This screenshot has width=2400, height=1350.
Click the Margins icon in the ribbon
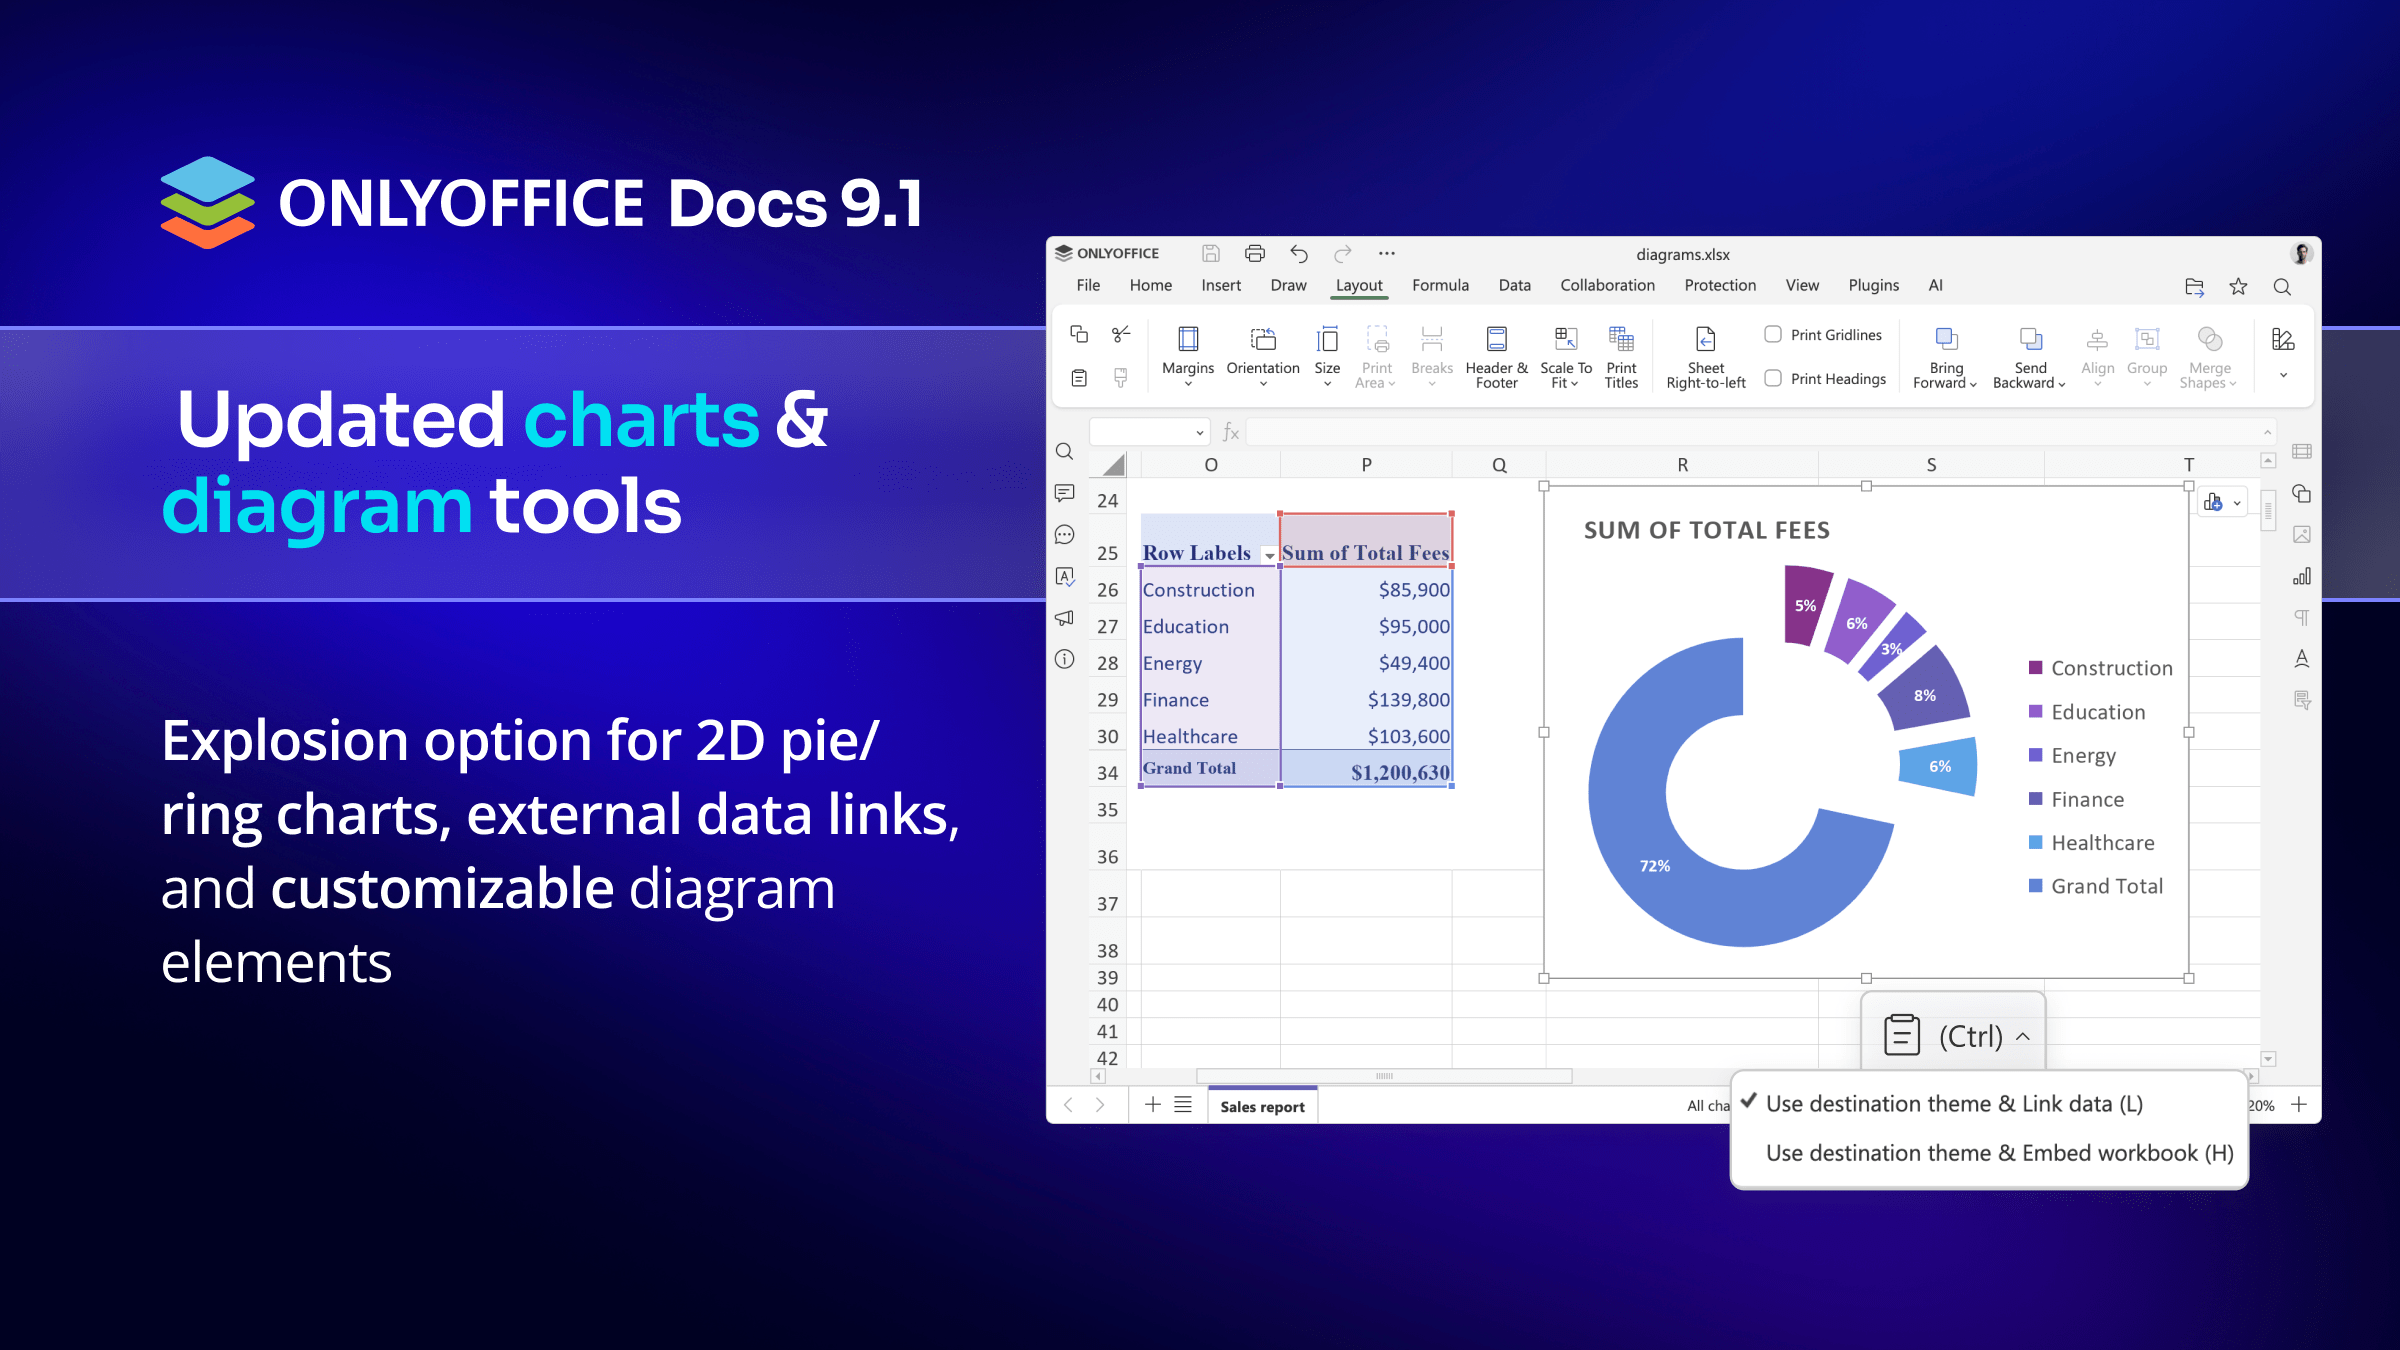tap(1188, 340)
